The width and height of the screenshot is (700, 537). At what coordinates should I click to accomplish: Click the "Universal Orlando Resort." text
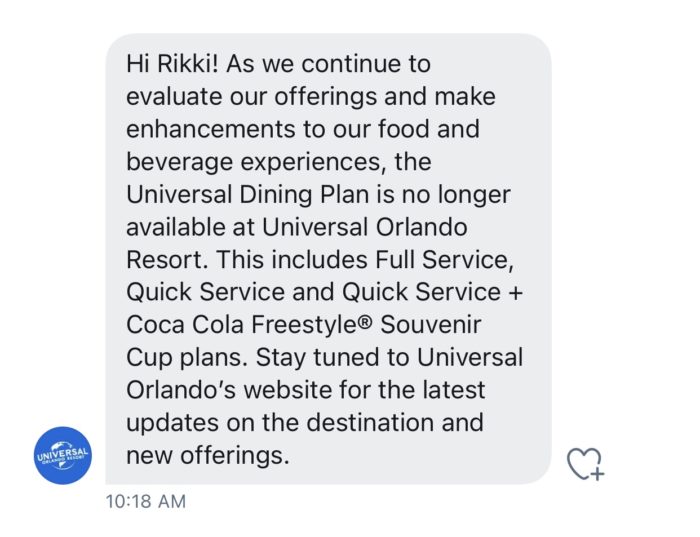297,243
